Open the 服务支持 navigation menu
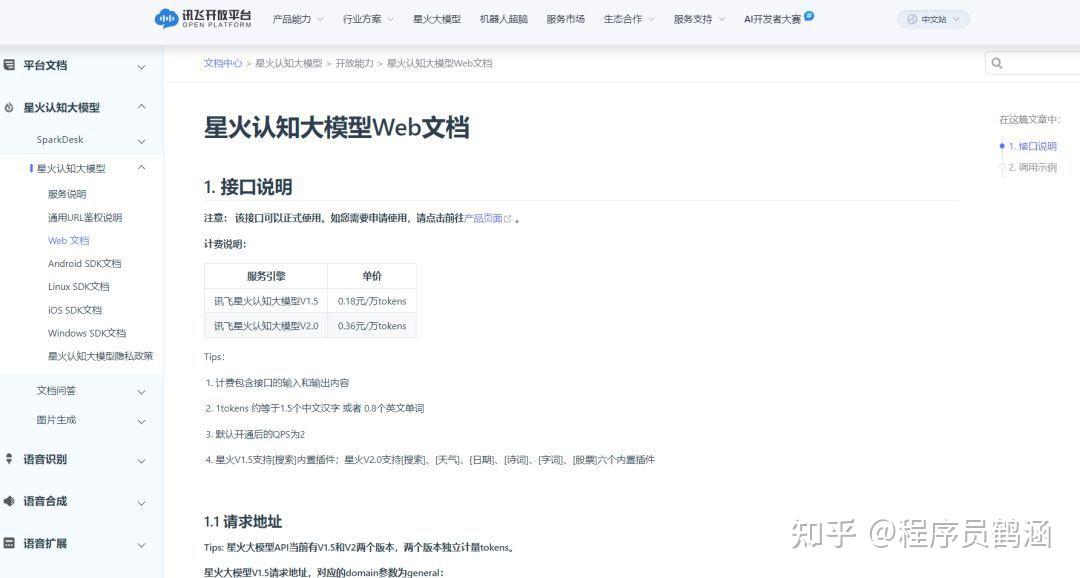This screenshot has height=578, width=1080. pyautogui.click(x=699, y=19)
